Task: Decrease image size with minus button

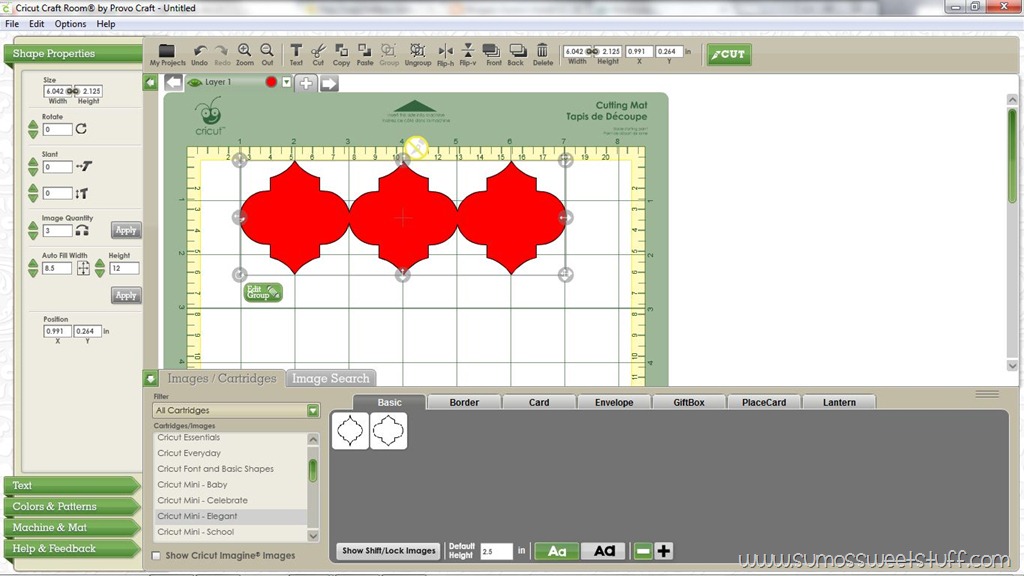Action: 643,551
